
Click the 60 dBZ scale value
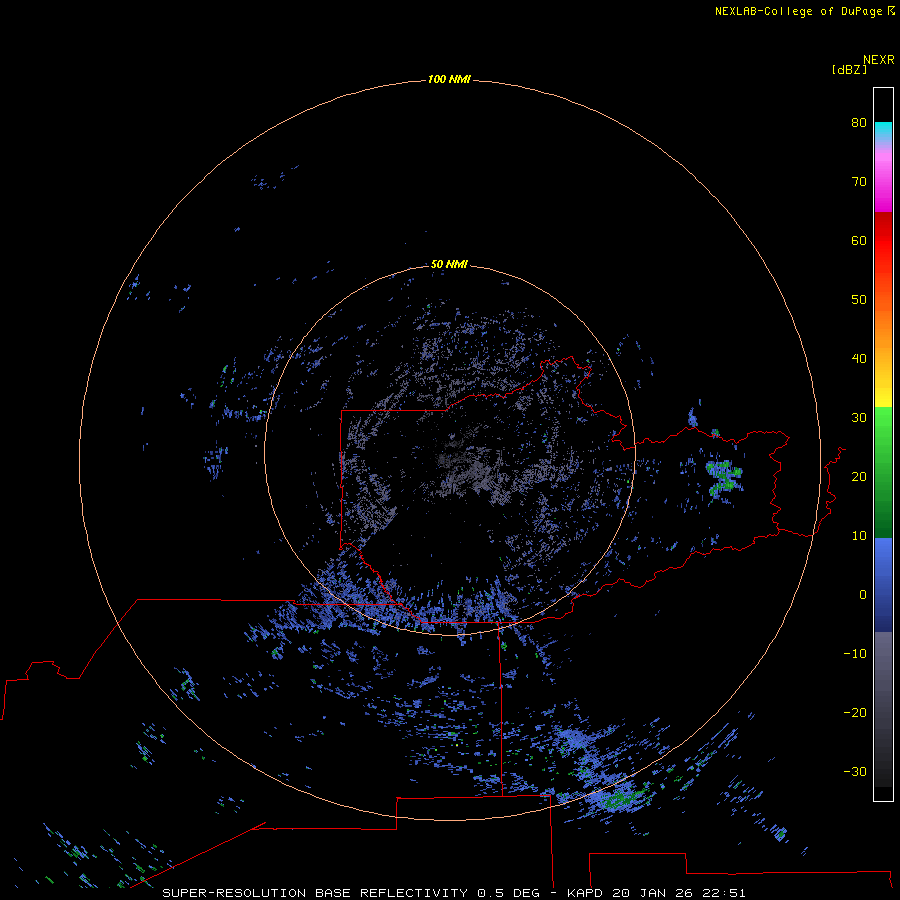tap(859, 240)
